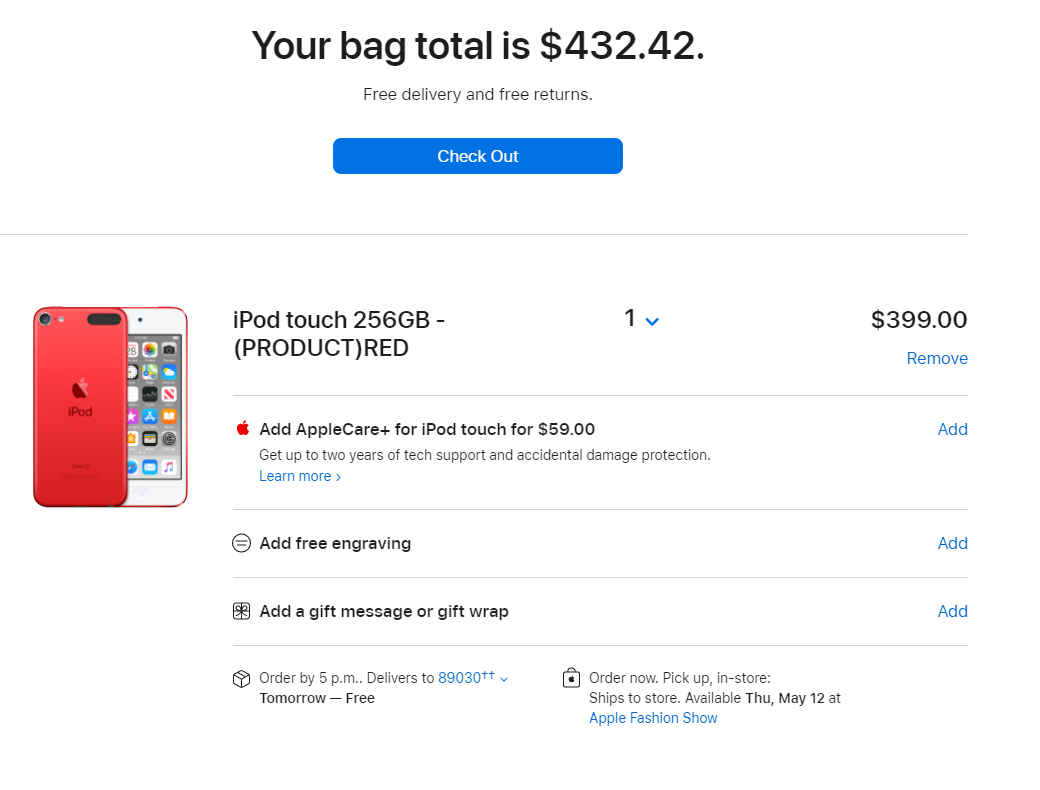Click the red Apple logo beside AppleCare+
The width and height of the screenshot is (1040, 790).
coord(242,429)
